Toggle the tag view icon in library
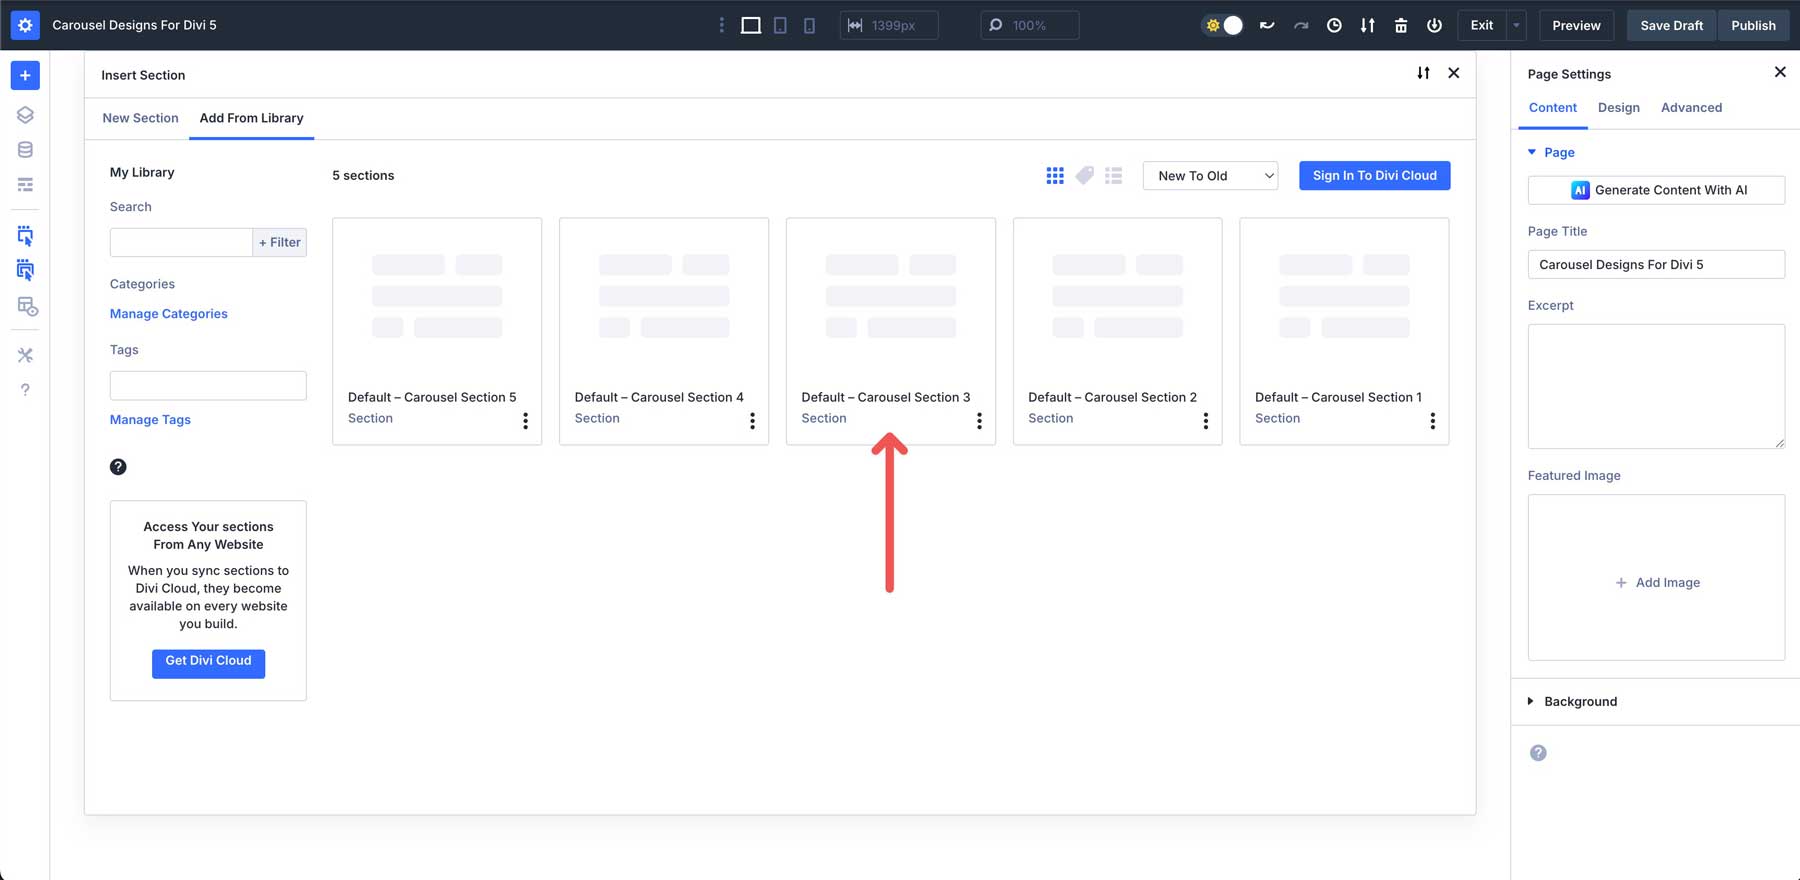Image resolution: width=1800 pixels, height=880 pixels. (1084, 176)
